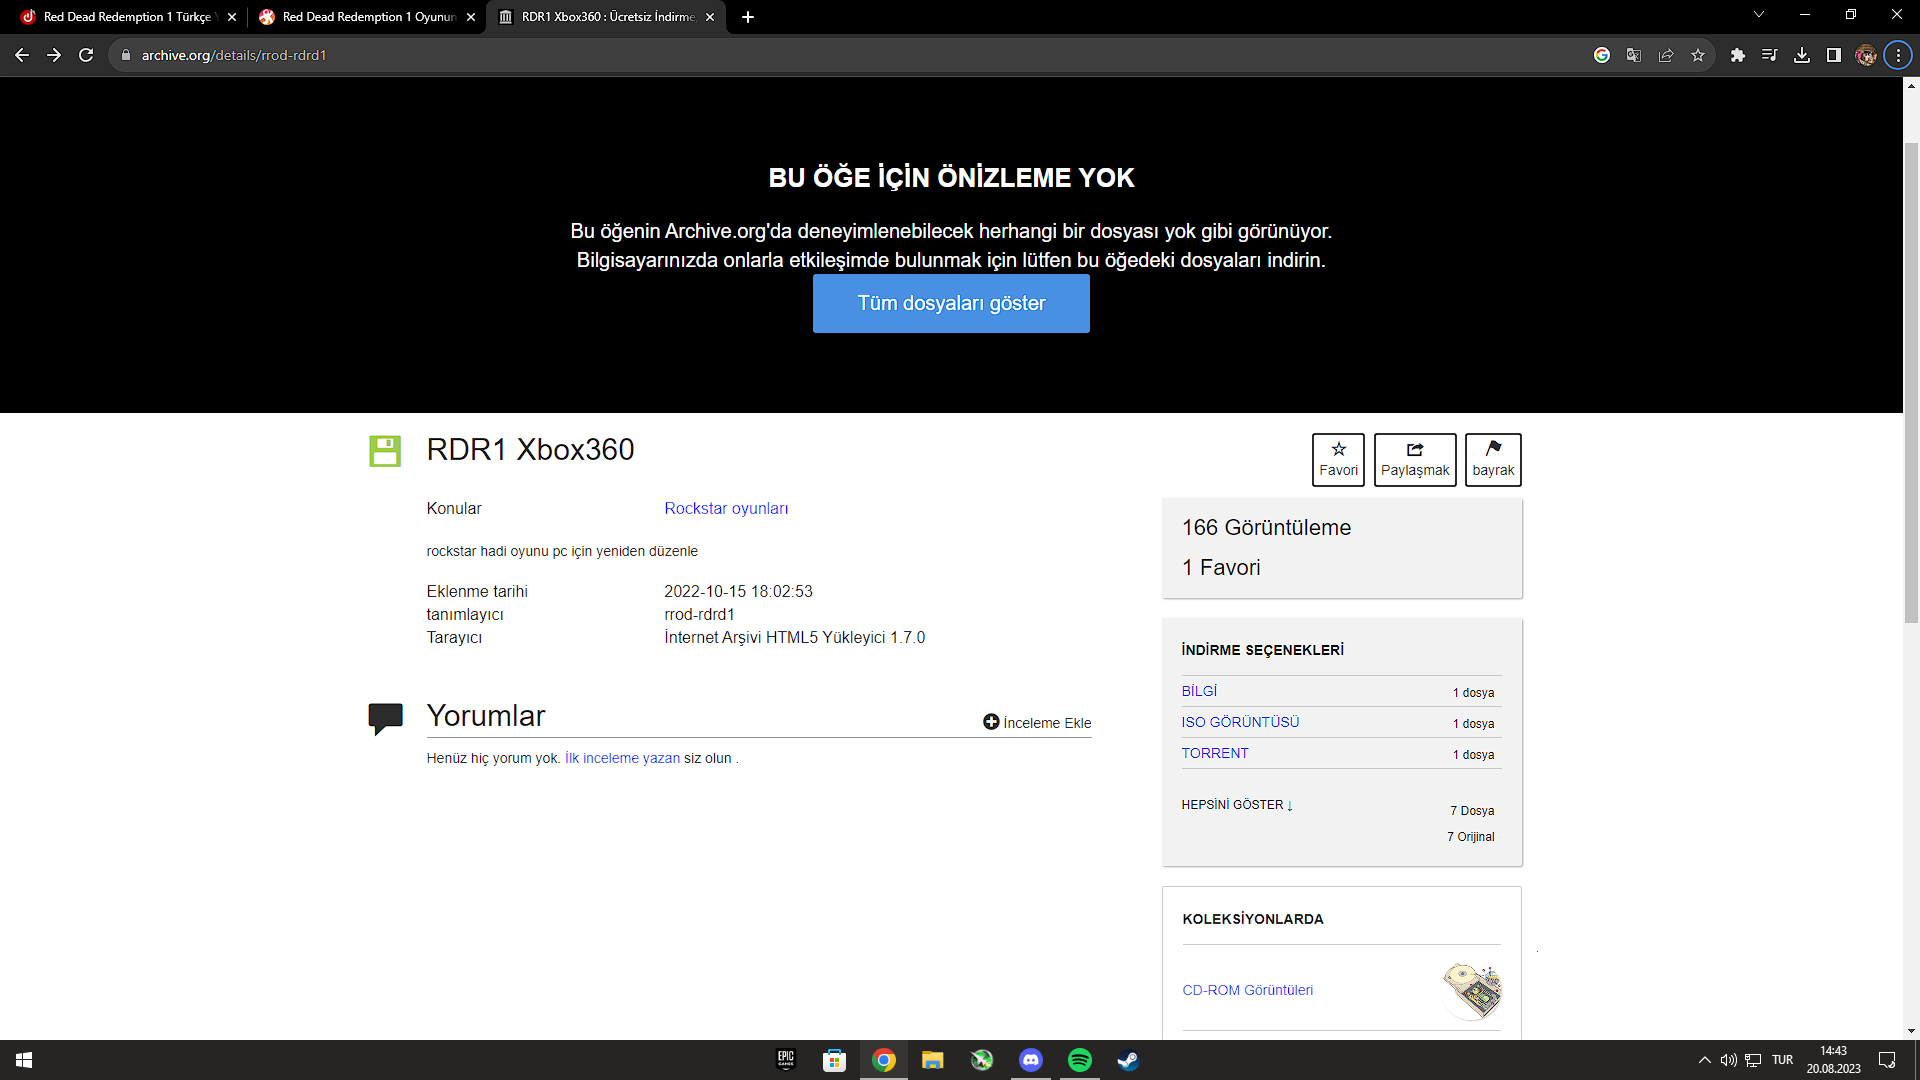Image resolution: width=1920 pixels, height=1080 pixels.
Task: Click the İnceleme Ekle plus icon
Action: tap(991, 722)
